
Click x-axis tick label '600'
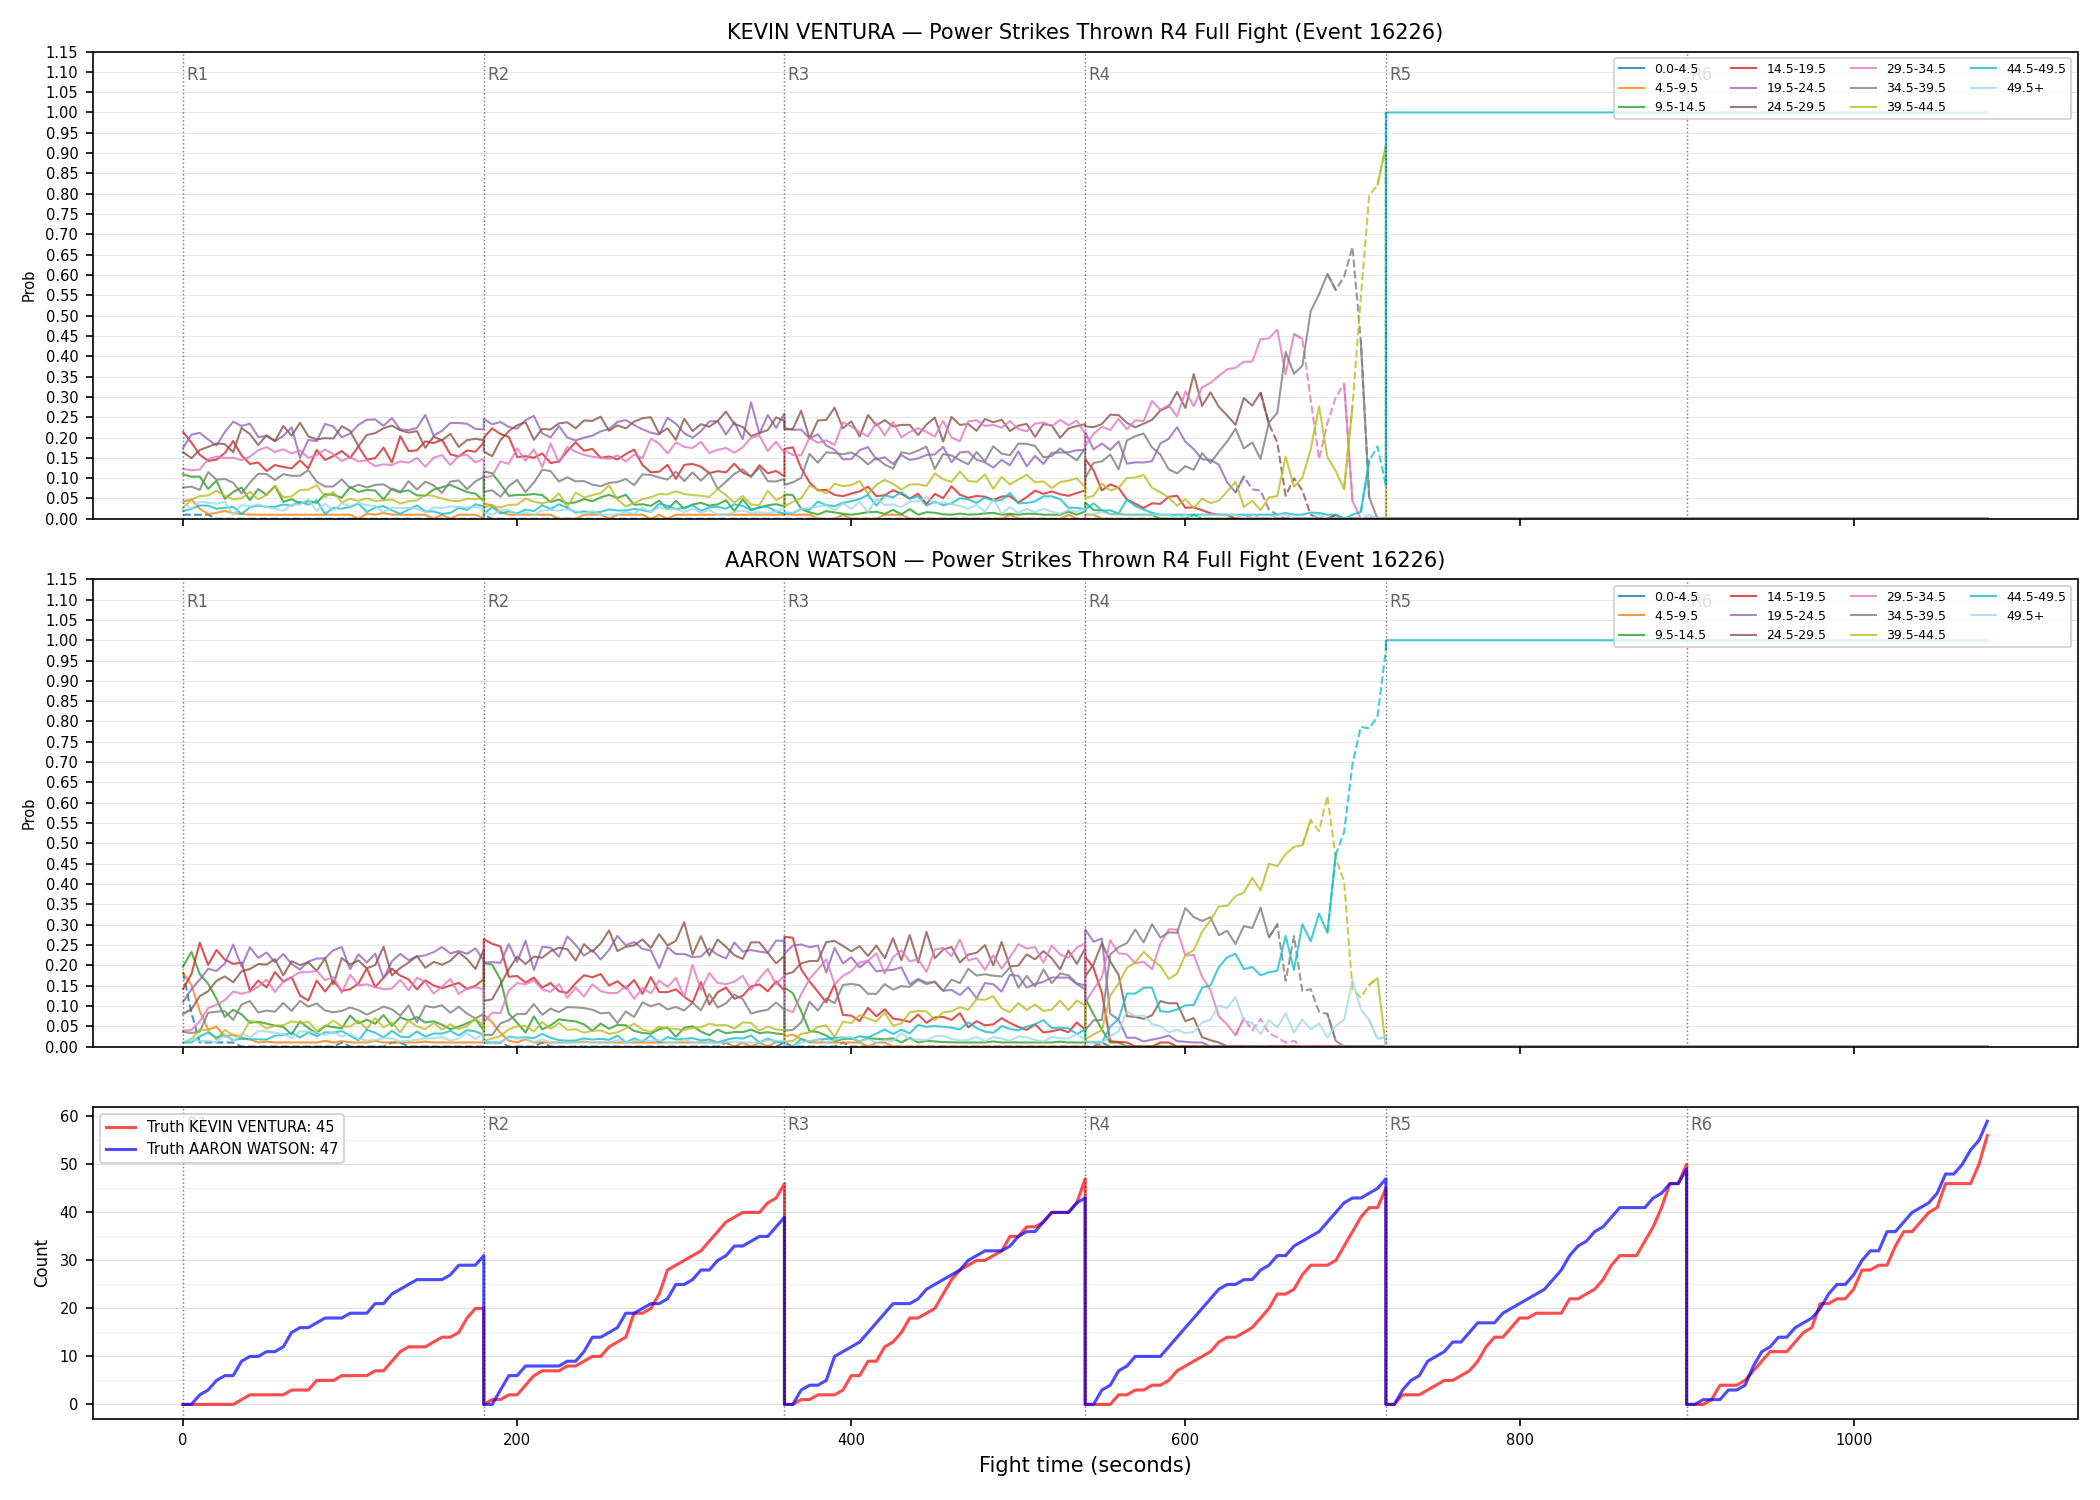tap(1185, 1439)
